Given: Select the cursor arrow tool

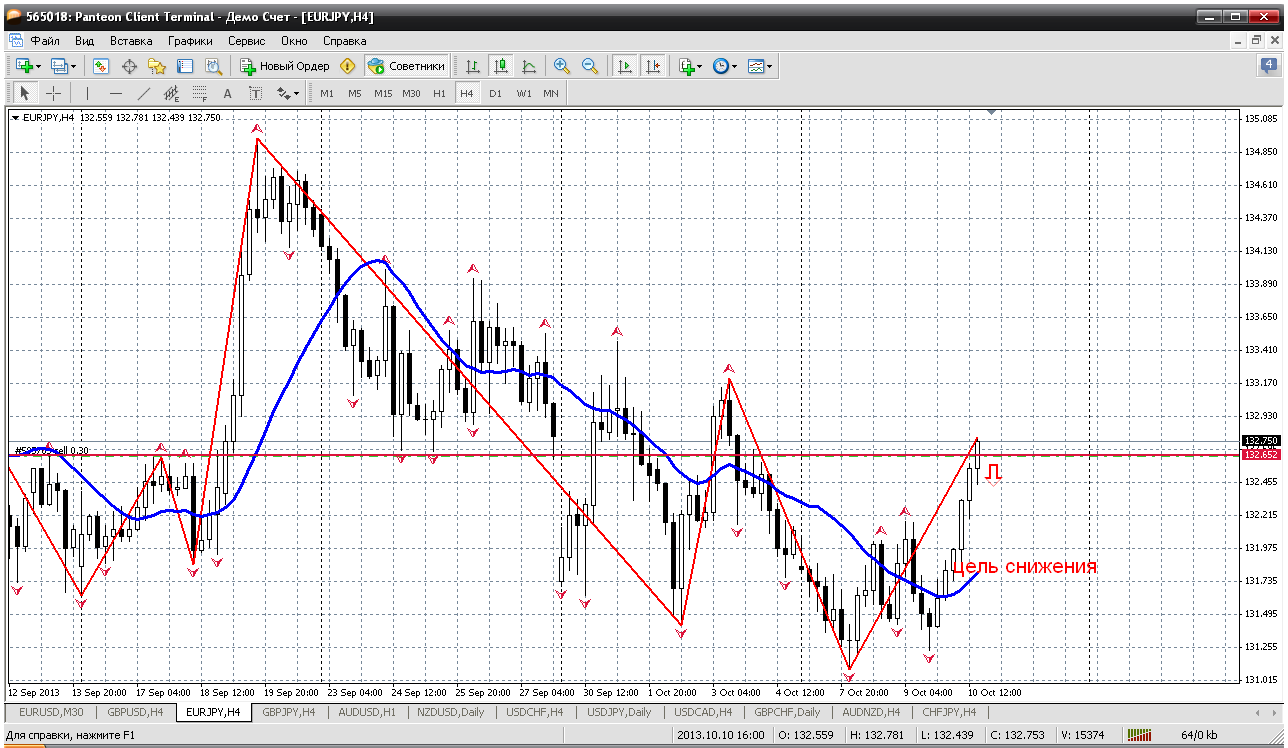Looking at the screenshot, I should coord(26,93).
